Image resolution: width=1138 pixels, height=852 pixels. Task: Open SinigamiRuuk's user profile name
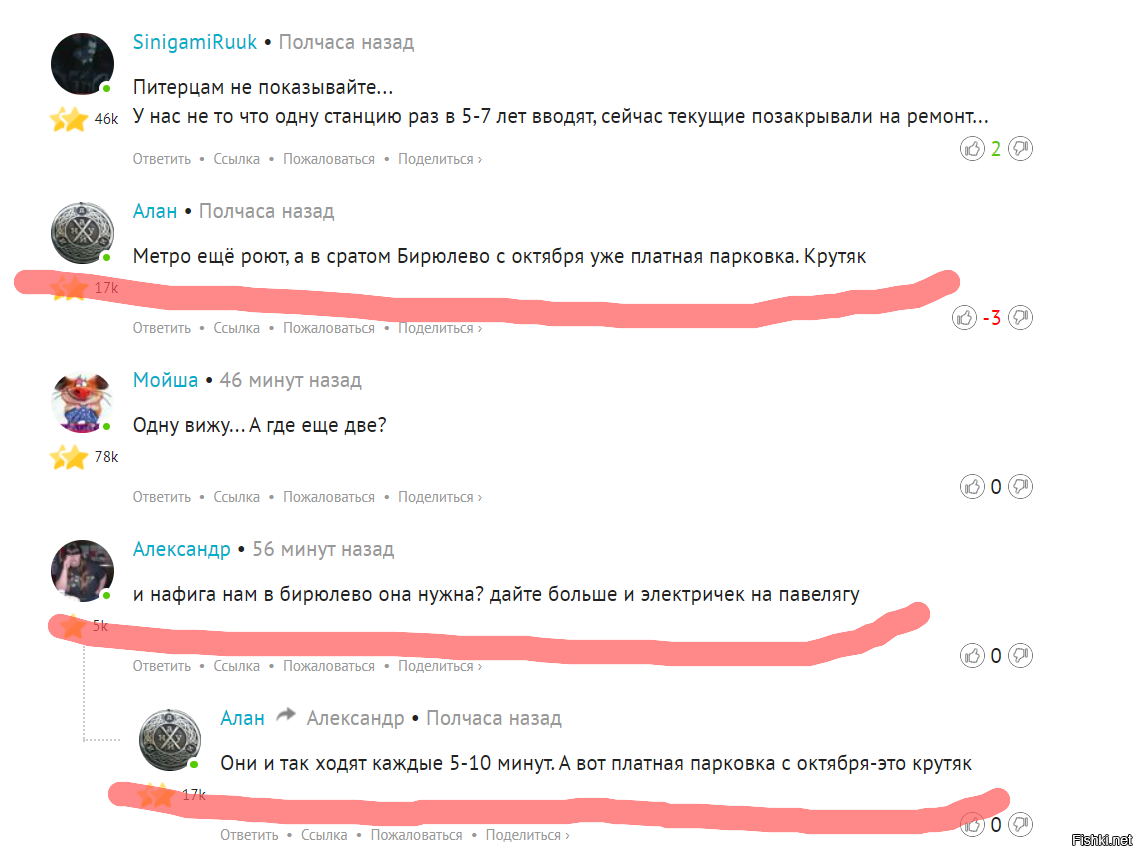pos(195,42)
